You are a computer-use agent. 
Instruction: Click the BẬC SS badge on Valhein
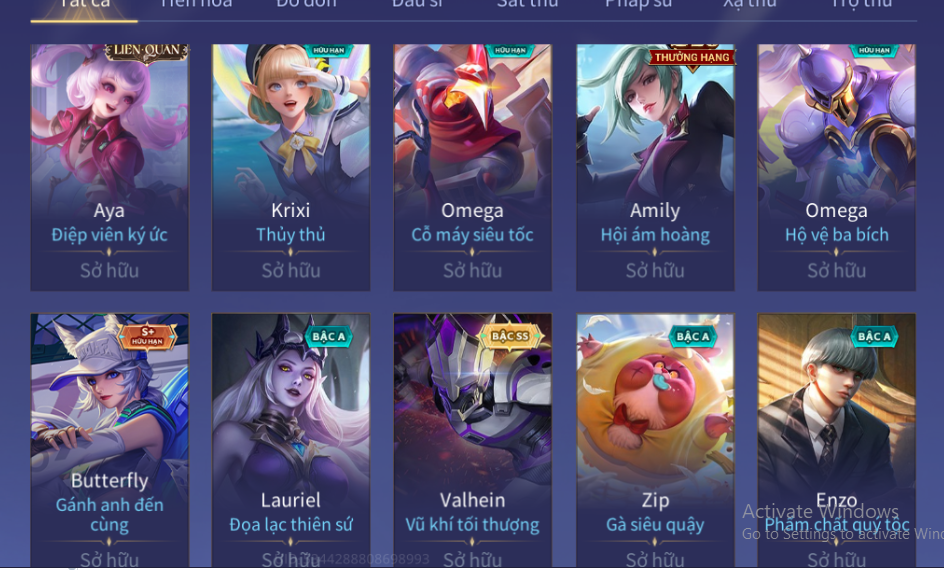(x=510, y=336)
